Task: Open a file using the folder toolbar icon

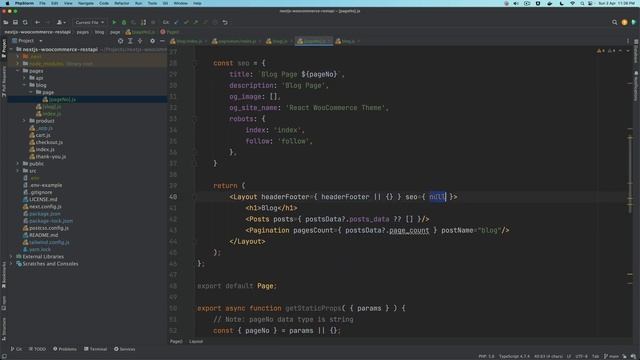Action: coord(6,22)
